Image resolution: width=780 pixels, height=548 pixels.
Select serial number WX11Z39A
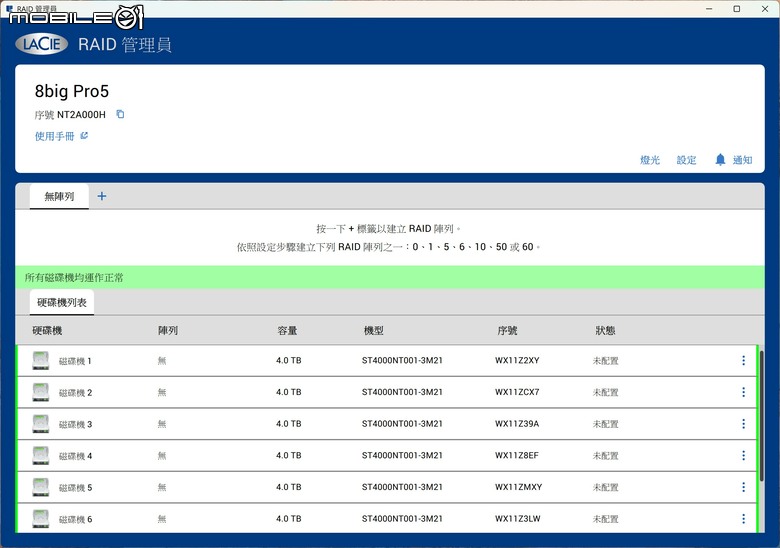point(517,424)
